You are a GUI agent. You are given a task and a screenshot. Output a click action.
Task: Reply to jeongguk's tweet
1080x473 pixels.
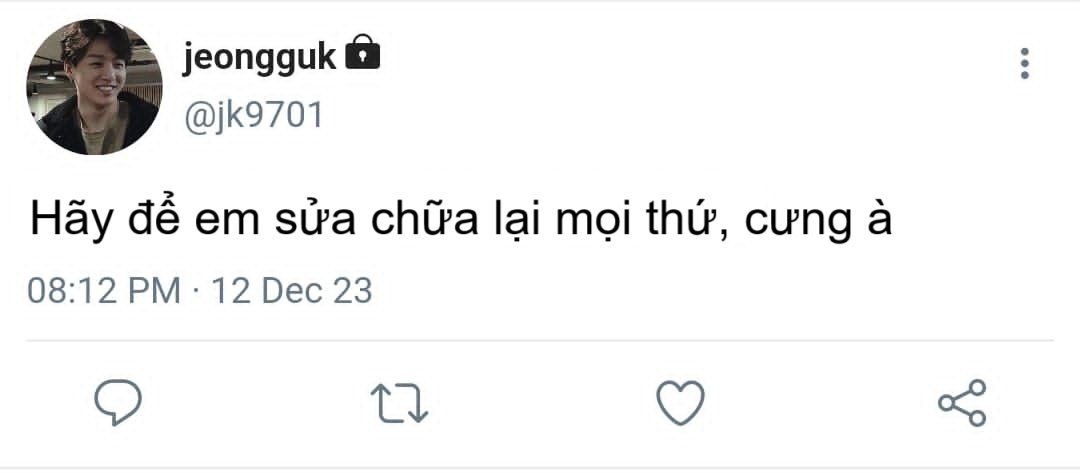coord(118,402)
